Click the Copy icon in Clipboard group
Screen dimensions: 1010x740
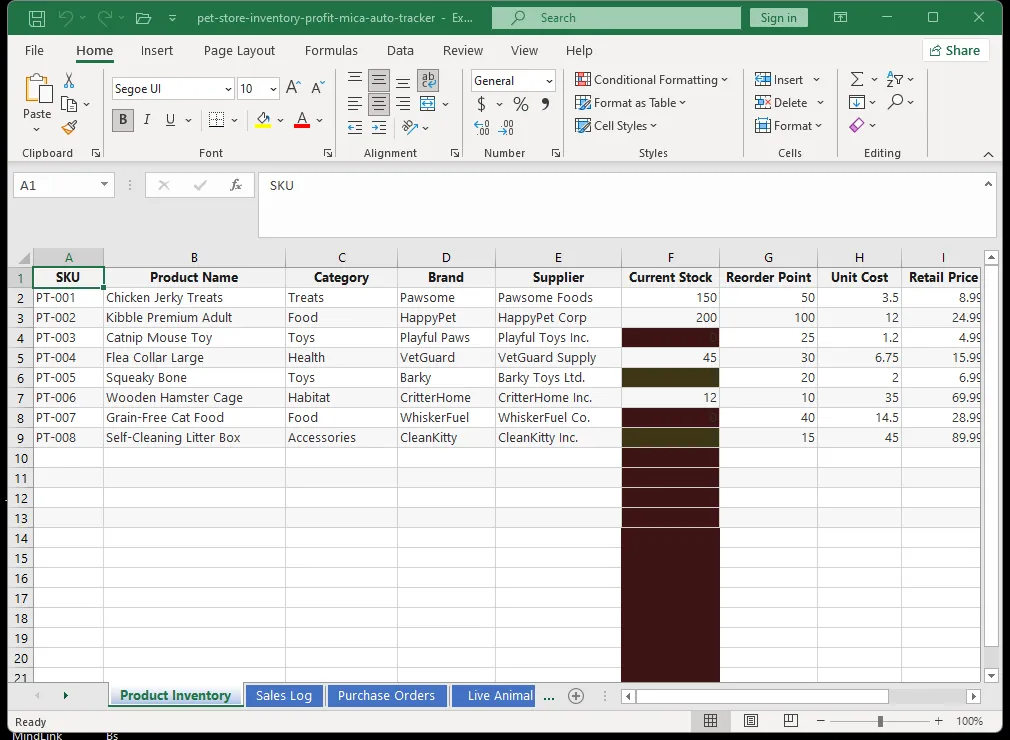click(x=69, y=104)
